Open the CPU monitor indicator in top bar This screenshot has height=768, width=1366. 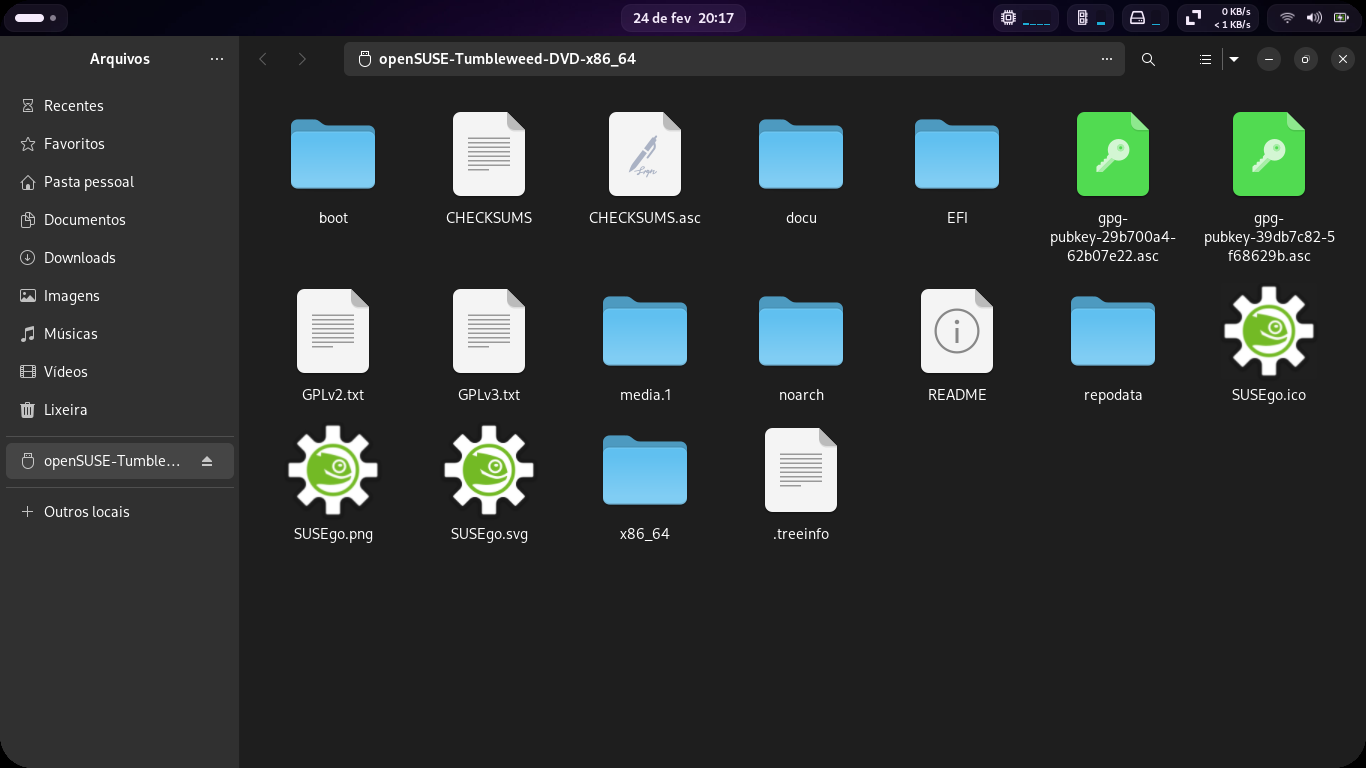point(1025,18)
